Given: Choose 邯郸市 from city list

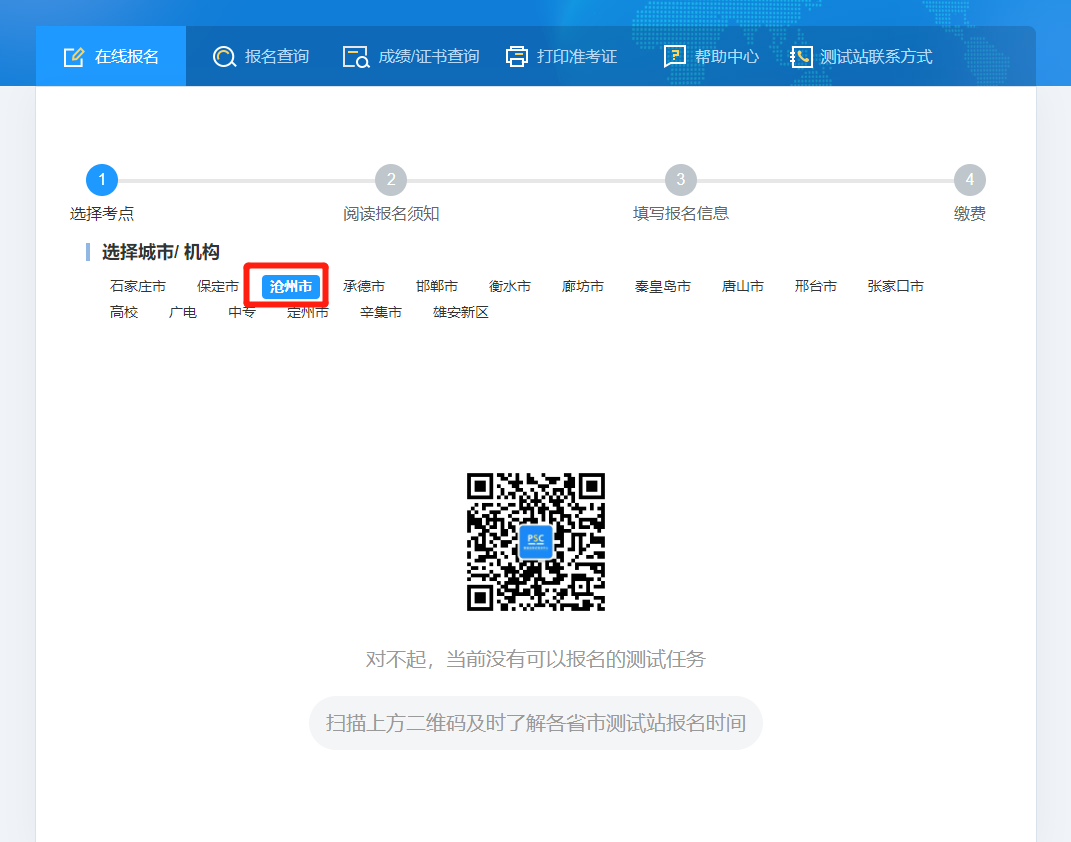Looking at the screenshot, I should pyautogui.click(x=437, y=286).
